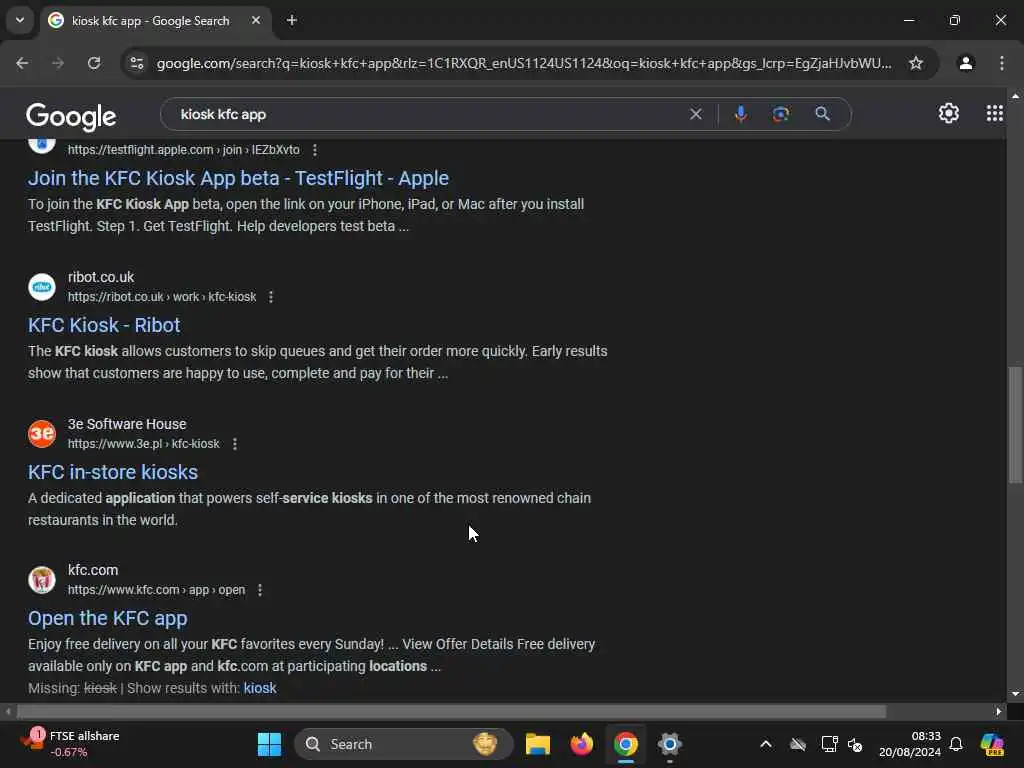The width and height of the screenshot is (1024, 768).
Task: Click the browser forward arrow
Action: tap(58, 63)
